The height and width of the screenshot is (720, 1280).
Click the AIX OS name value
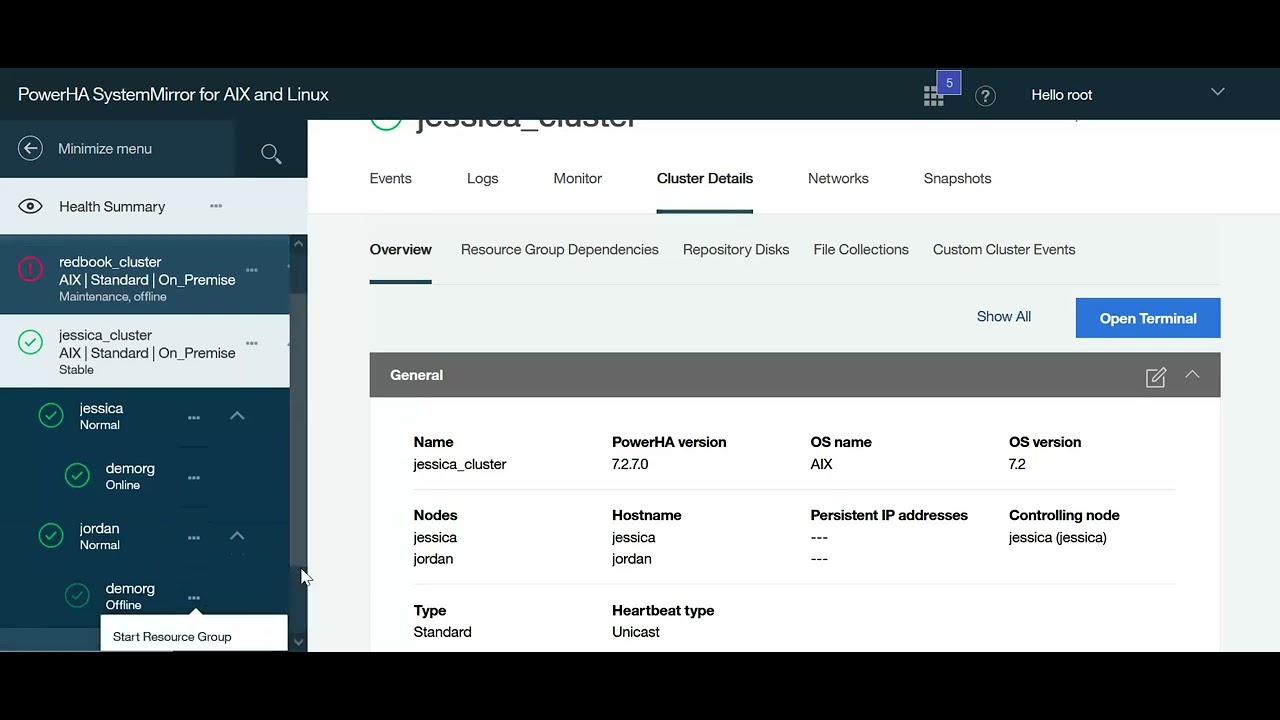click(821, 464)
